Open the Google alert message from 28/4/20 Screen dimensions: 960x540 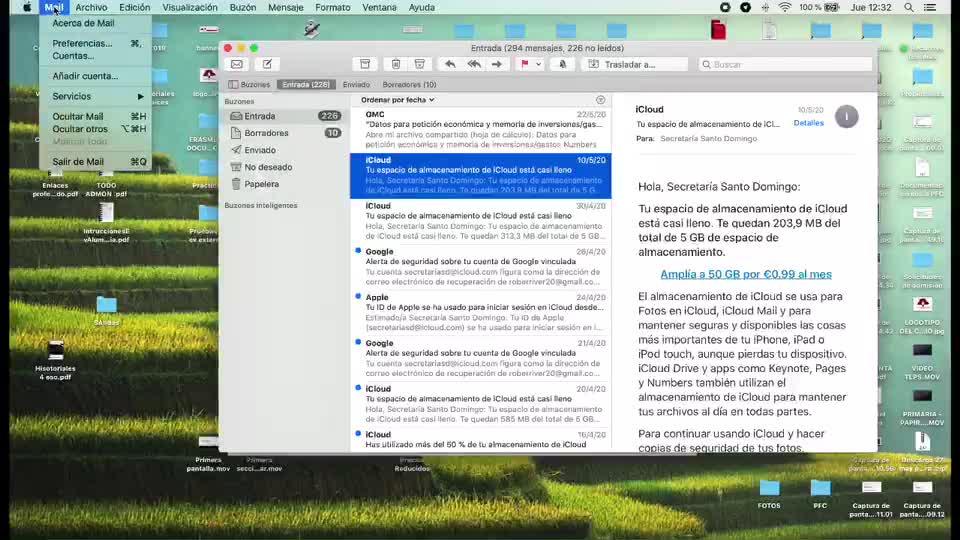coord(481,267)
